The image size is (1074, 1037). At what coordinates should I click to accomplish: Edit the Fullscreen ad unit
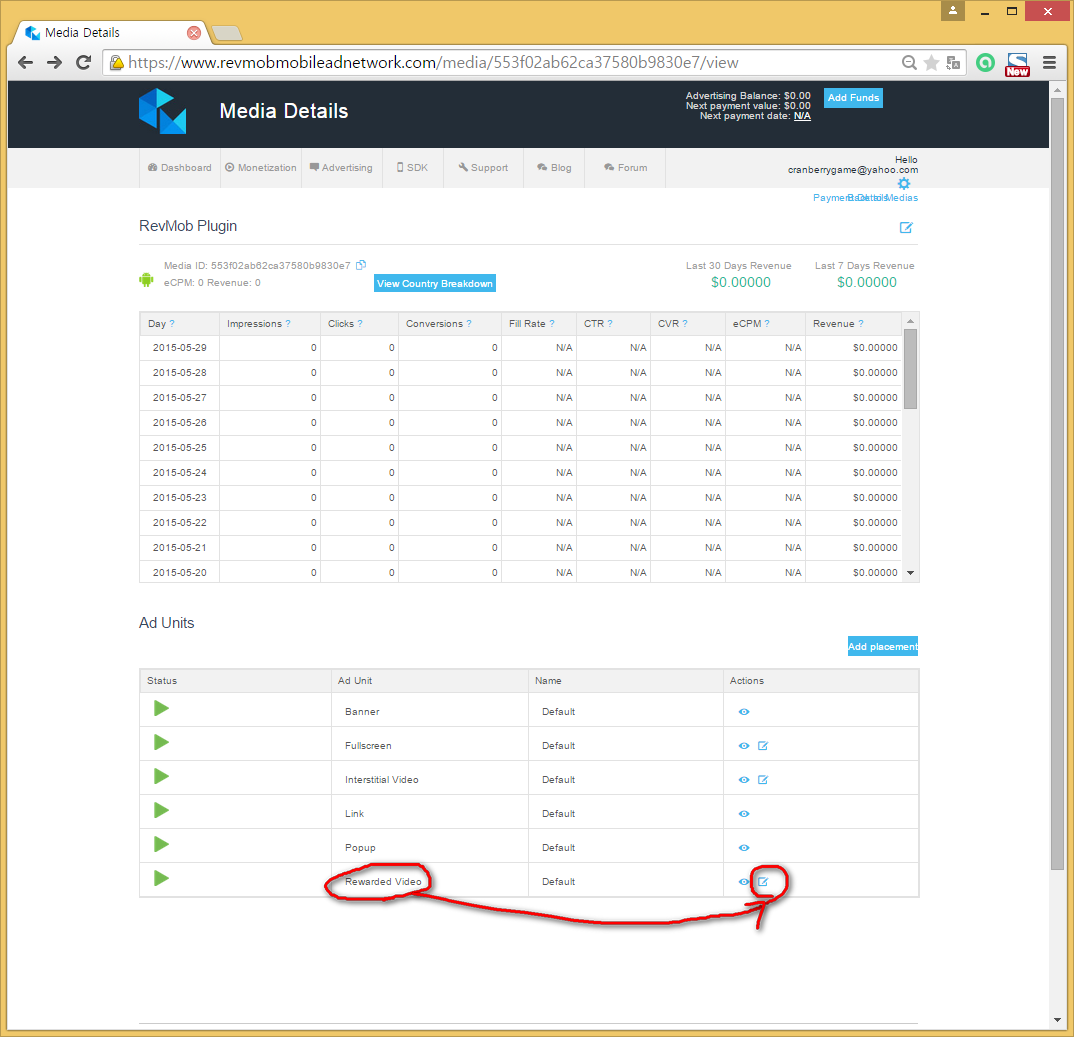pyautogui.click(x=763, y=746)
